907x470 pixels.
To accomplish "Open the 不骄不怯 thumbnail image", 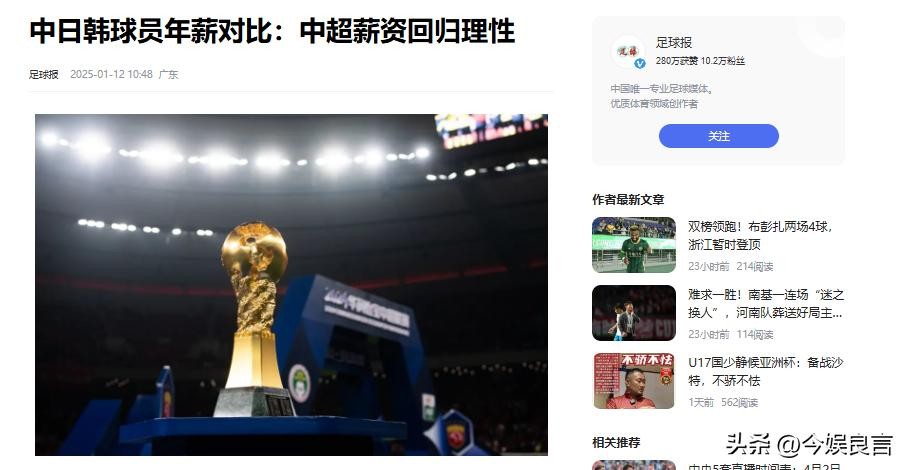I will (634, 381).
